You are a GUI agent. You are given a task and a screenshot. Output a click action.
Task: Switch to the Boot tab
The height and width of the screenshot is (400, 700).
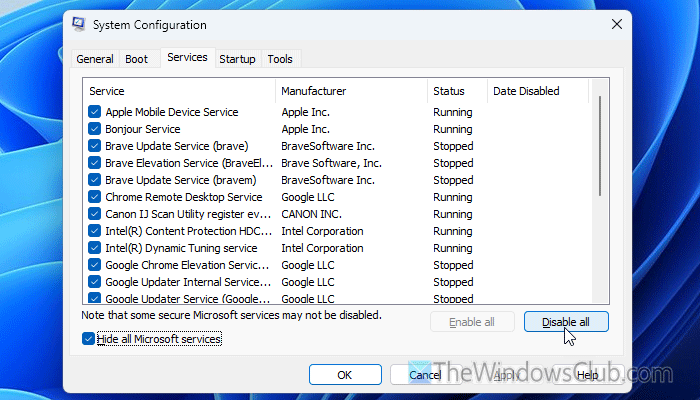pyautogui.click(x=137, y=59)
